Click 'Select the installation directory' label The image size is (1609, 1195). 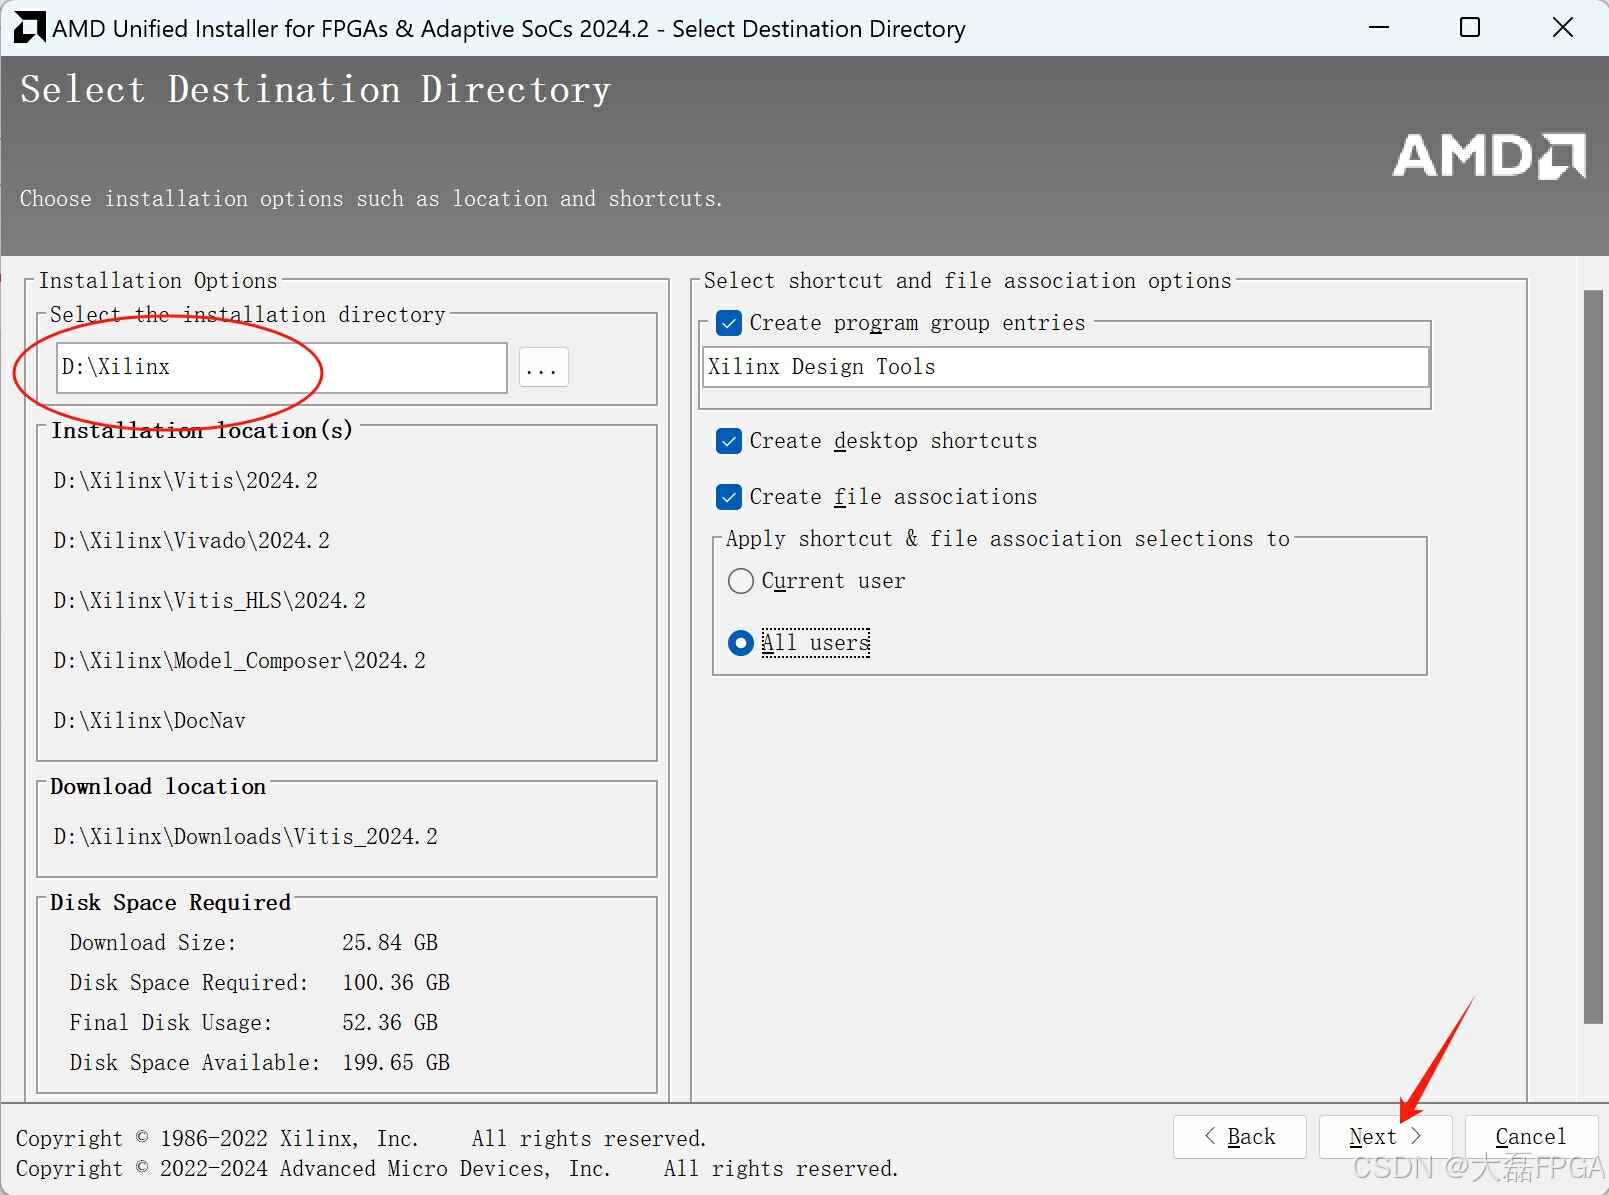pos(248,315)
